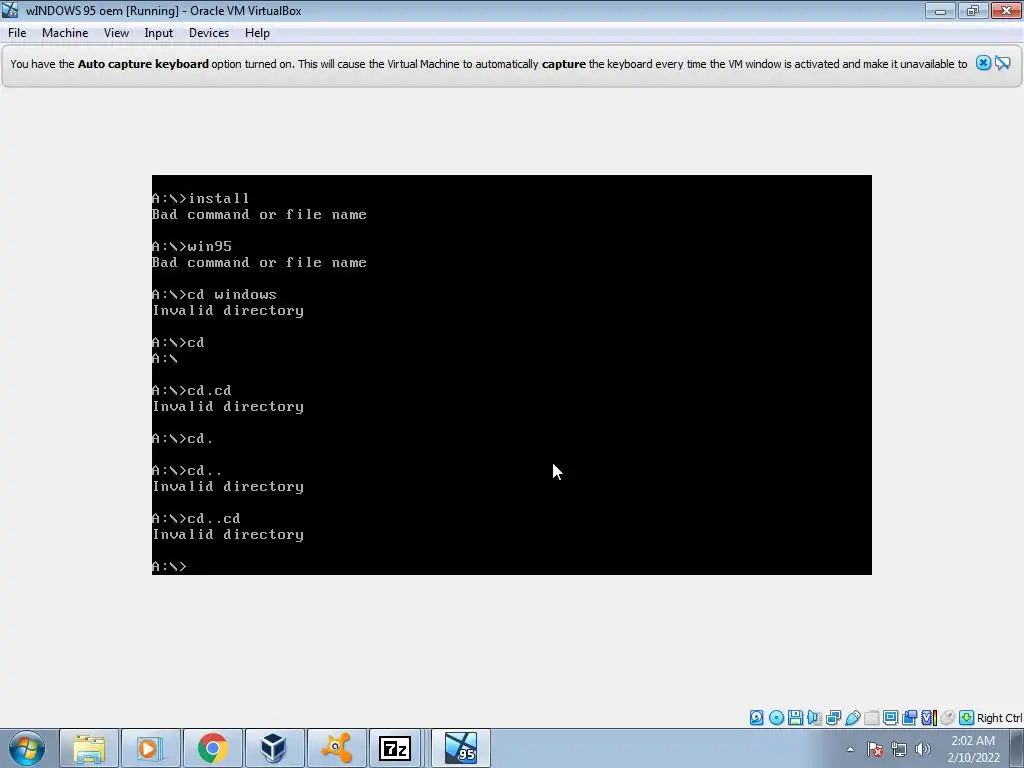Click the mouse integration status icon

coord(948,718)
